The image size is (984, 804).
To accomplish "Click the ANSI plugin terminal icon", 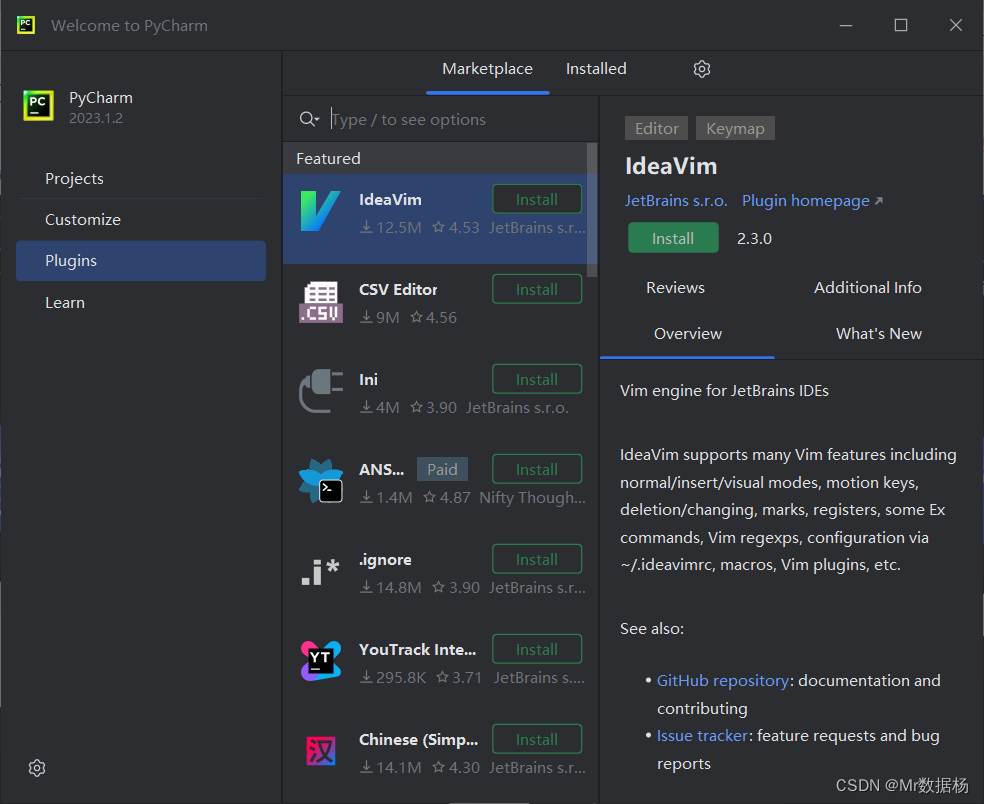I will coord(321,481).
